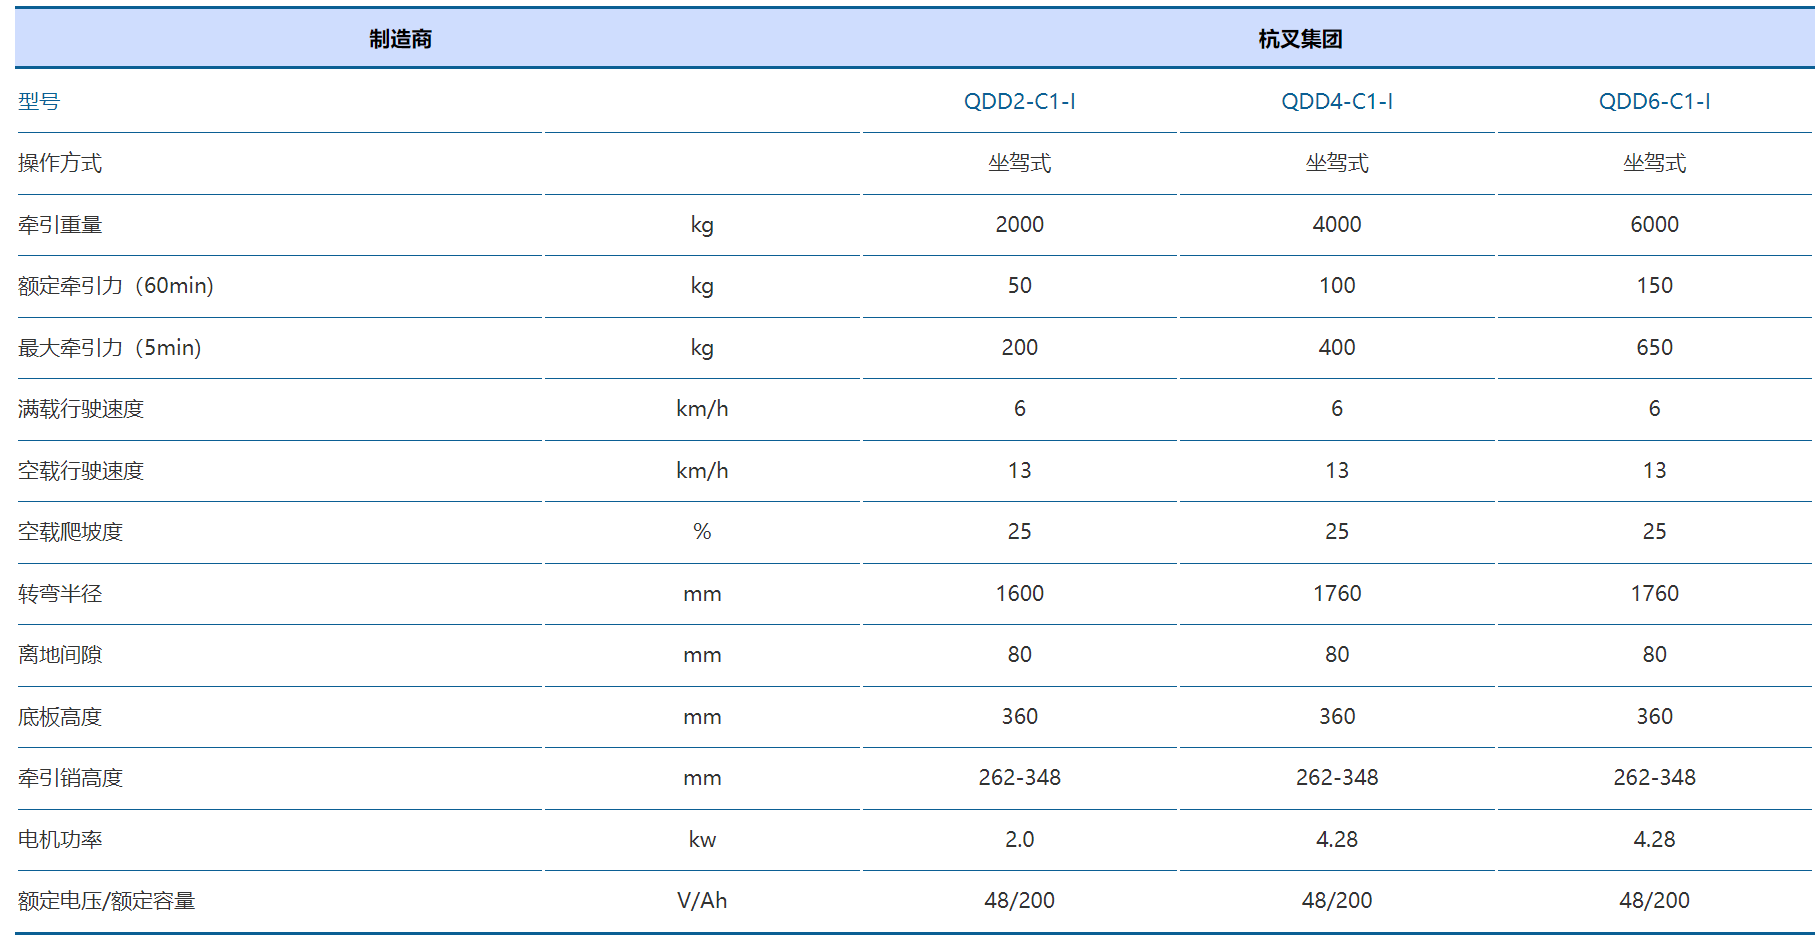The width and height of the screenshot is (1818, 949).
Task: Select model QDD6-C1-I
Action: tap(1654, 101)
